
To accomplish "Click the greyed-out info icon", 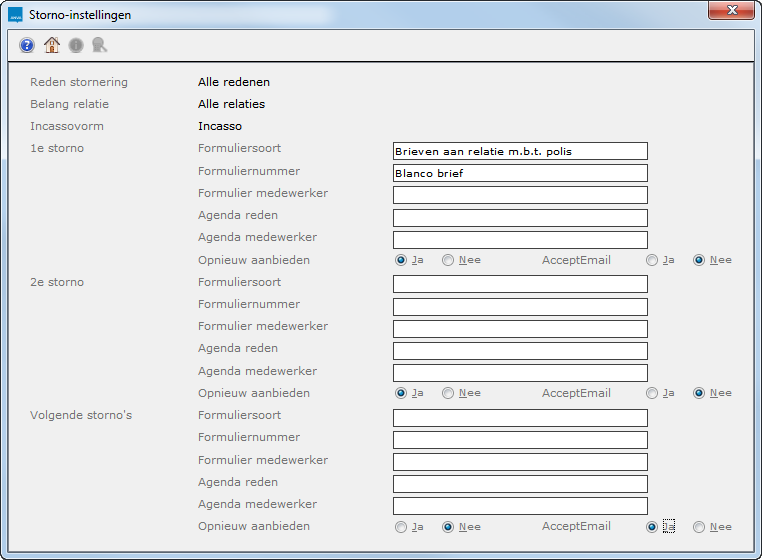I will click(x=76, y=45).
